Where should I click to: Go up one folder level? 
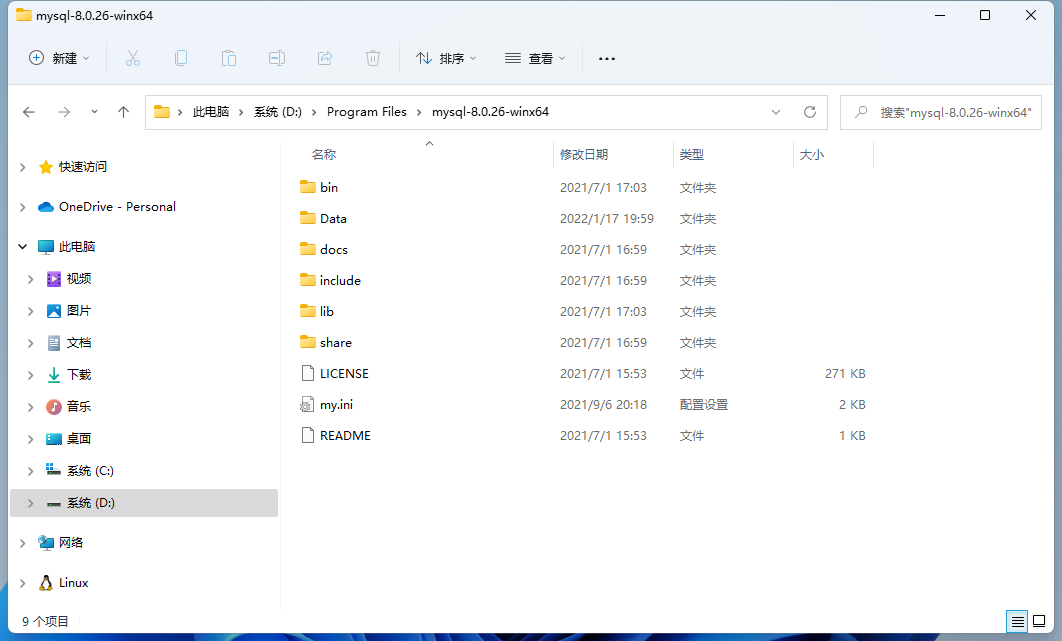pos(123,112)
